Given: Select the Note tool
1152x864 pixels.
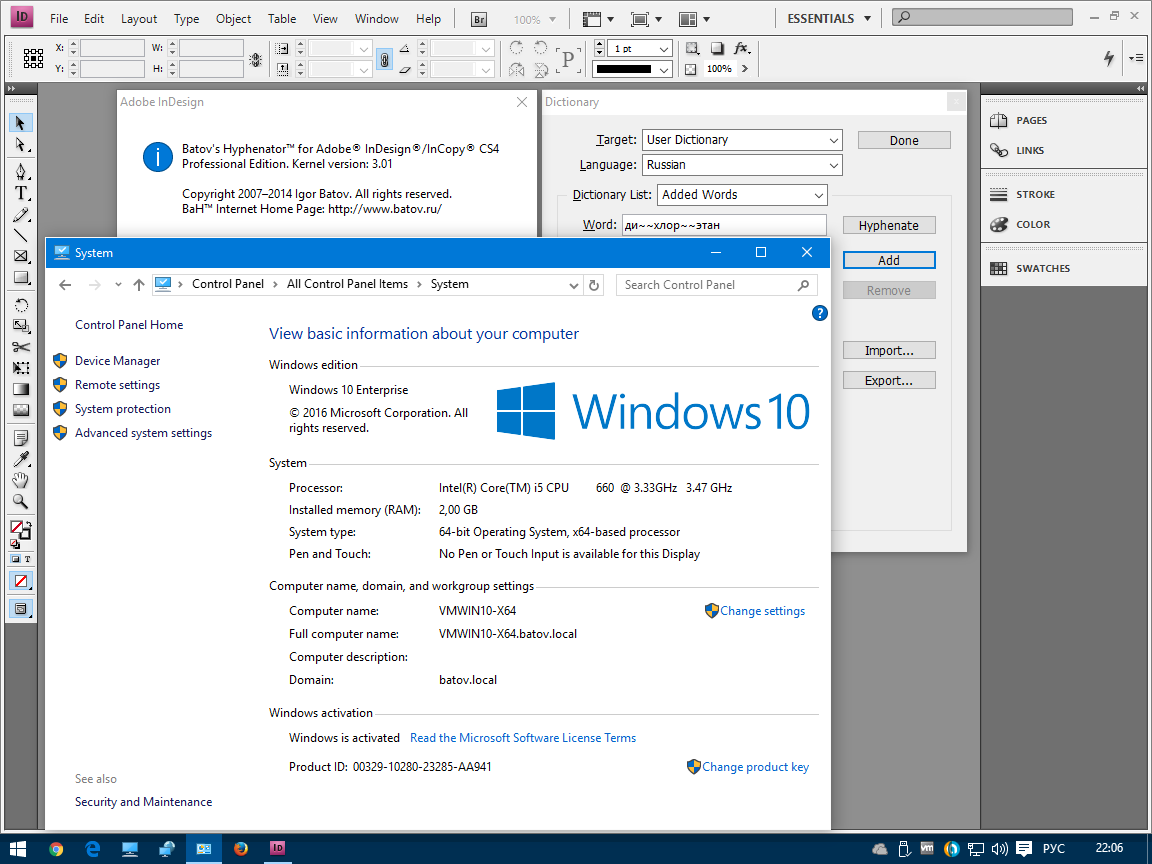Looking at the screenshot, I should click(21, 439).
